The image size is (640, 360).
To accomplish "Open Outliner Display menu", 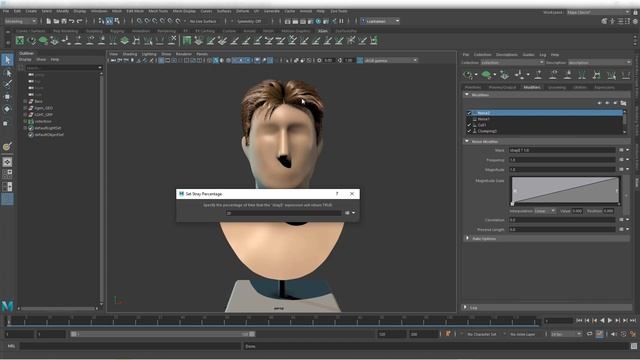I will (x=25, y=60).
